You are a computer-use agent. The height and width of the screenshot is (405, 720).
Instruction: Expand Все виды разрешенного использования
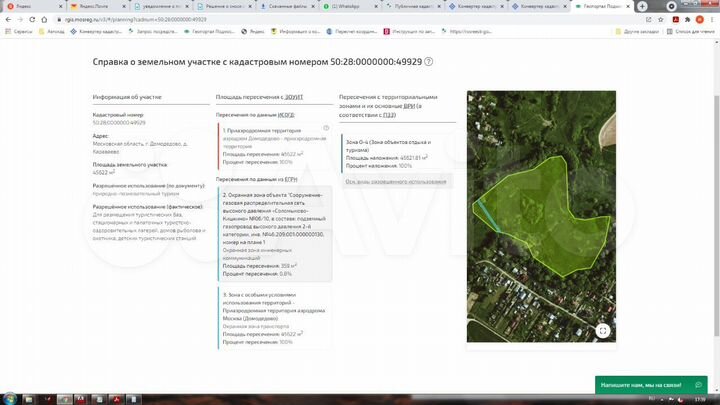[396, 181]
